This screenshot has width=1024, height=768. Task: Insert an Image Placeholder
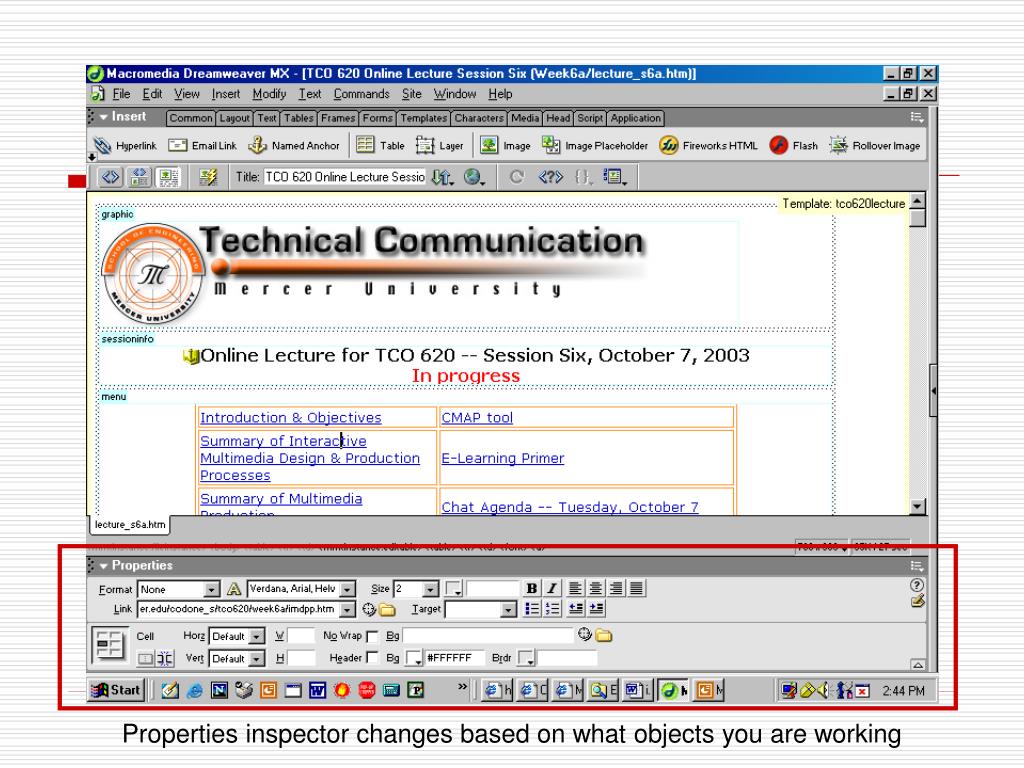coord(595,145)
